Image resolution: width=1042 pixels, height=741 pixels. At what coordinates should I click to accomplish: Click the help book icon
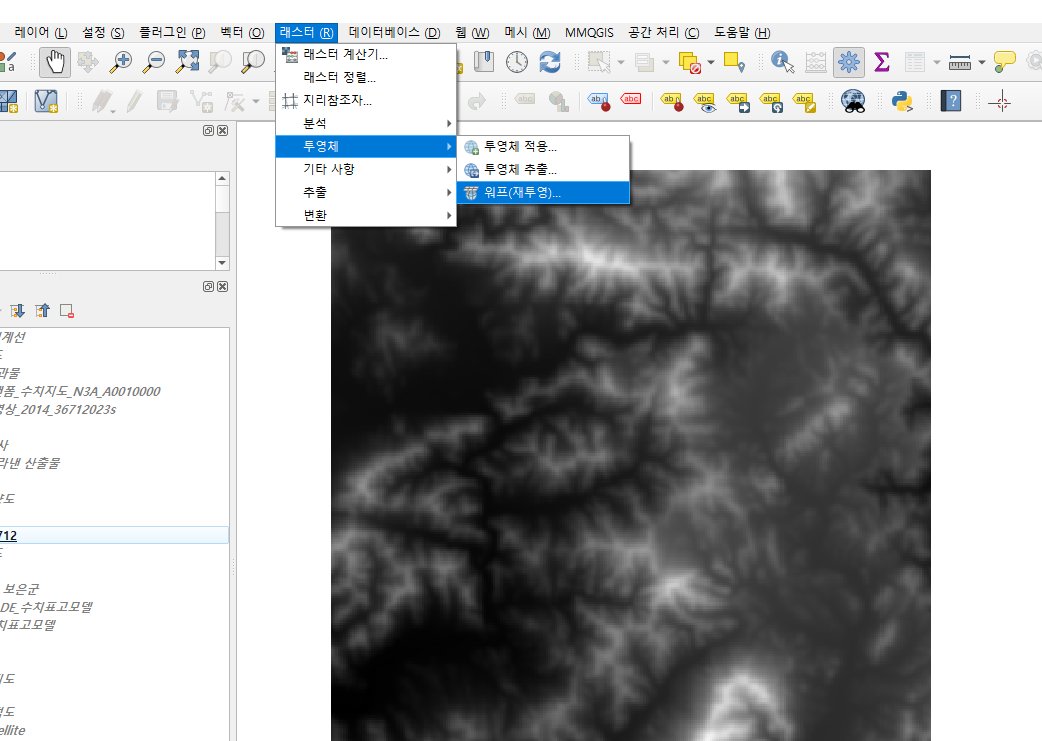(950, 101)
